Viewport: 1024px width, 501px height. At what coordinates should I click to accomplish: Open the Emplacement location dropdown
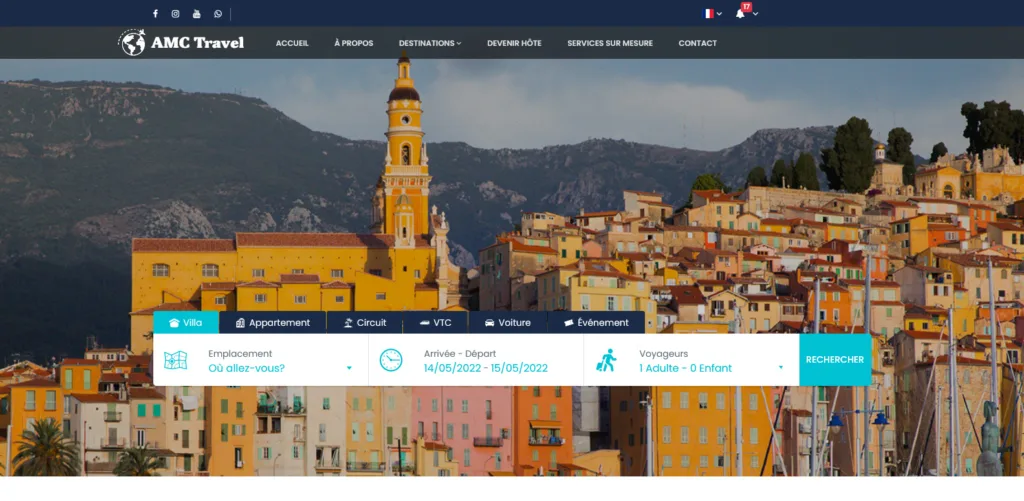(x=280, y=368)
